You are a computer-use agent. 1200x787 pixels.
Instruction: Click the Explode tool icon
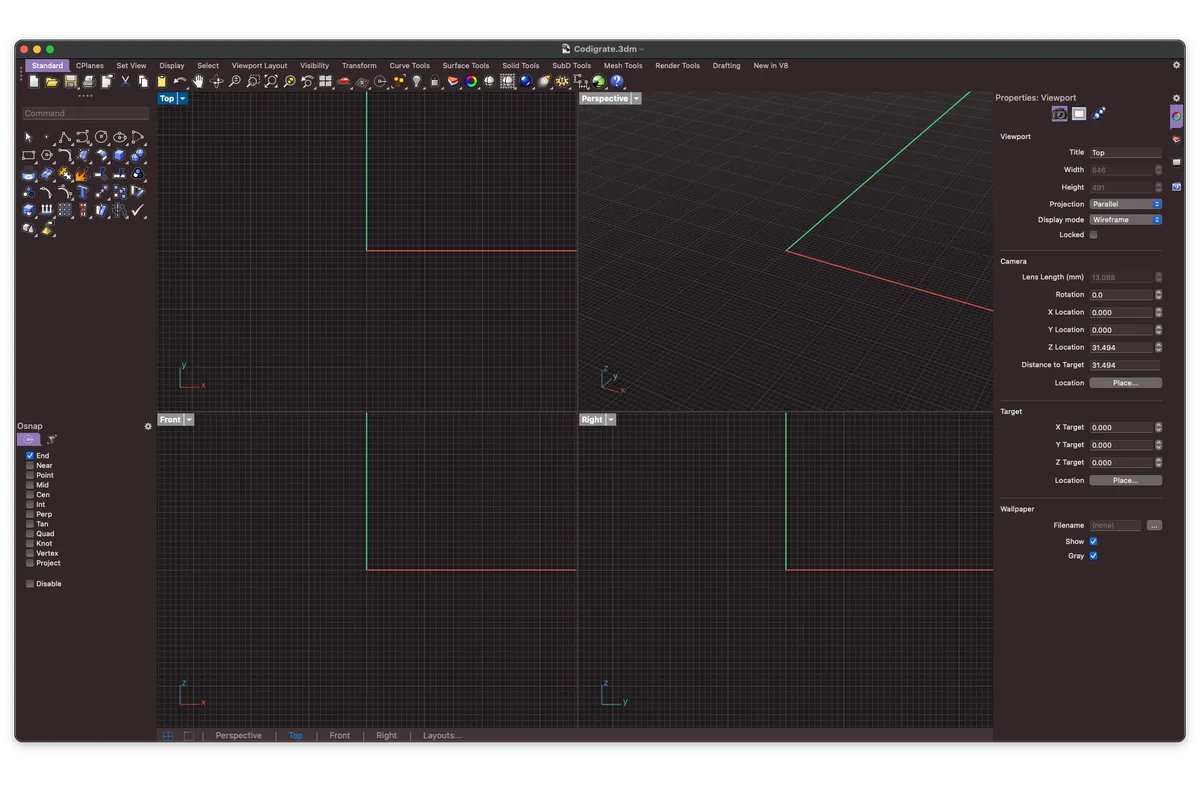83,174
